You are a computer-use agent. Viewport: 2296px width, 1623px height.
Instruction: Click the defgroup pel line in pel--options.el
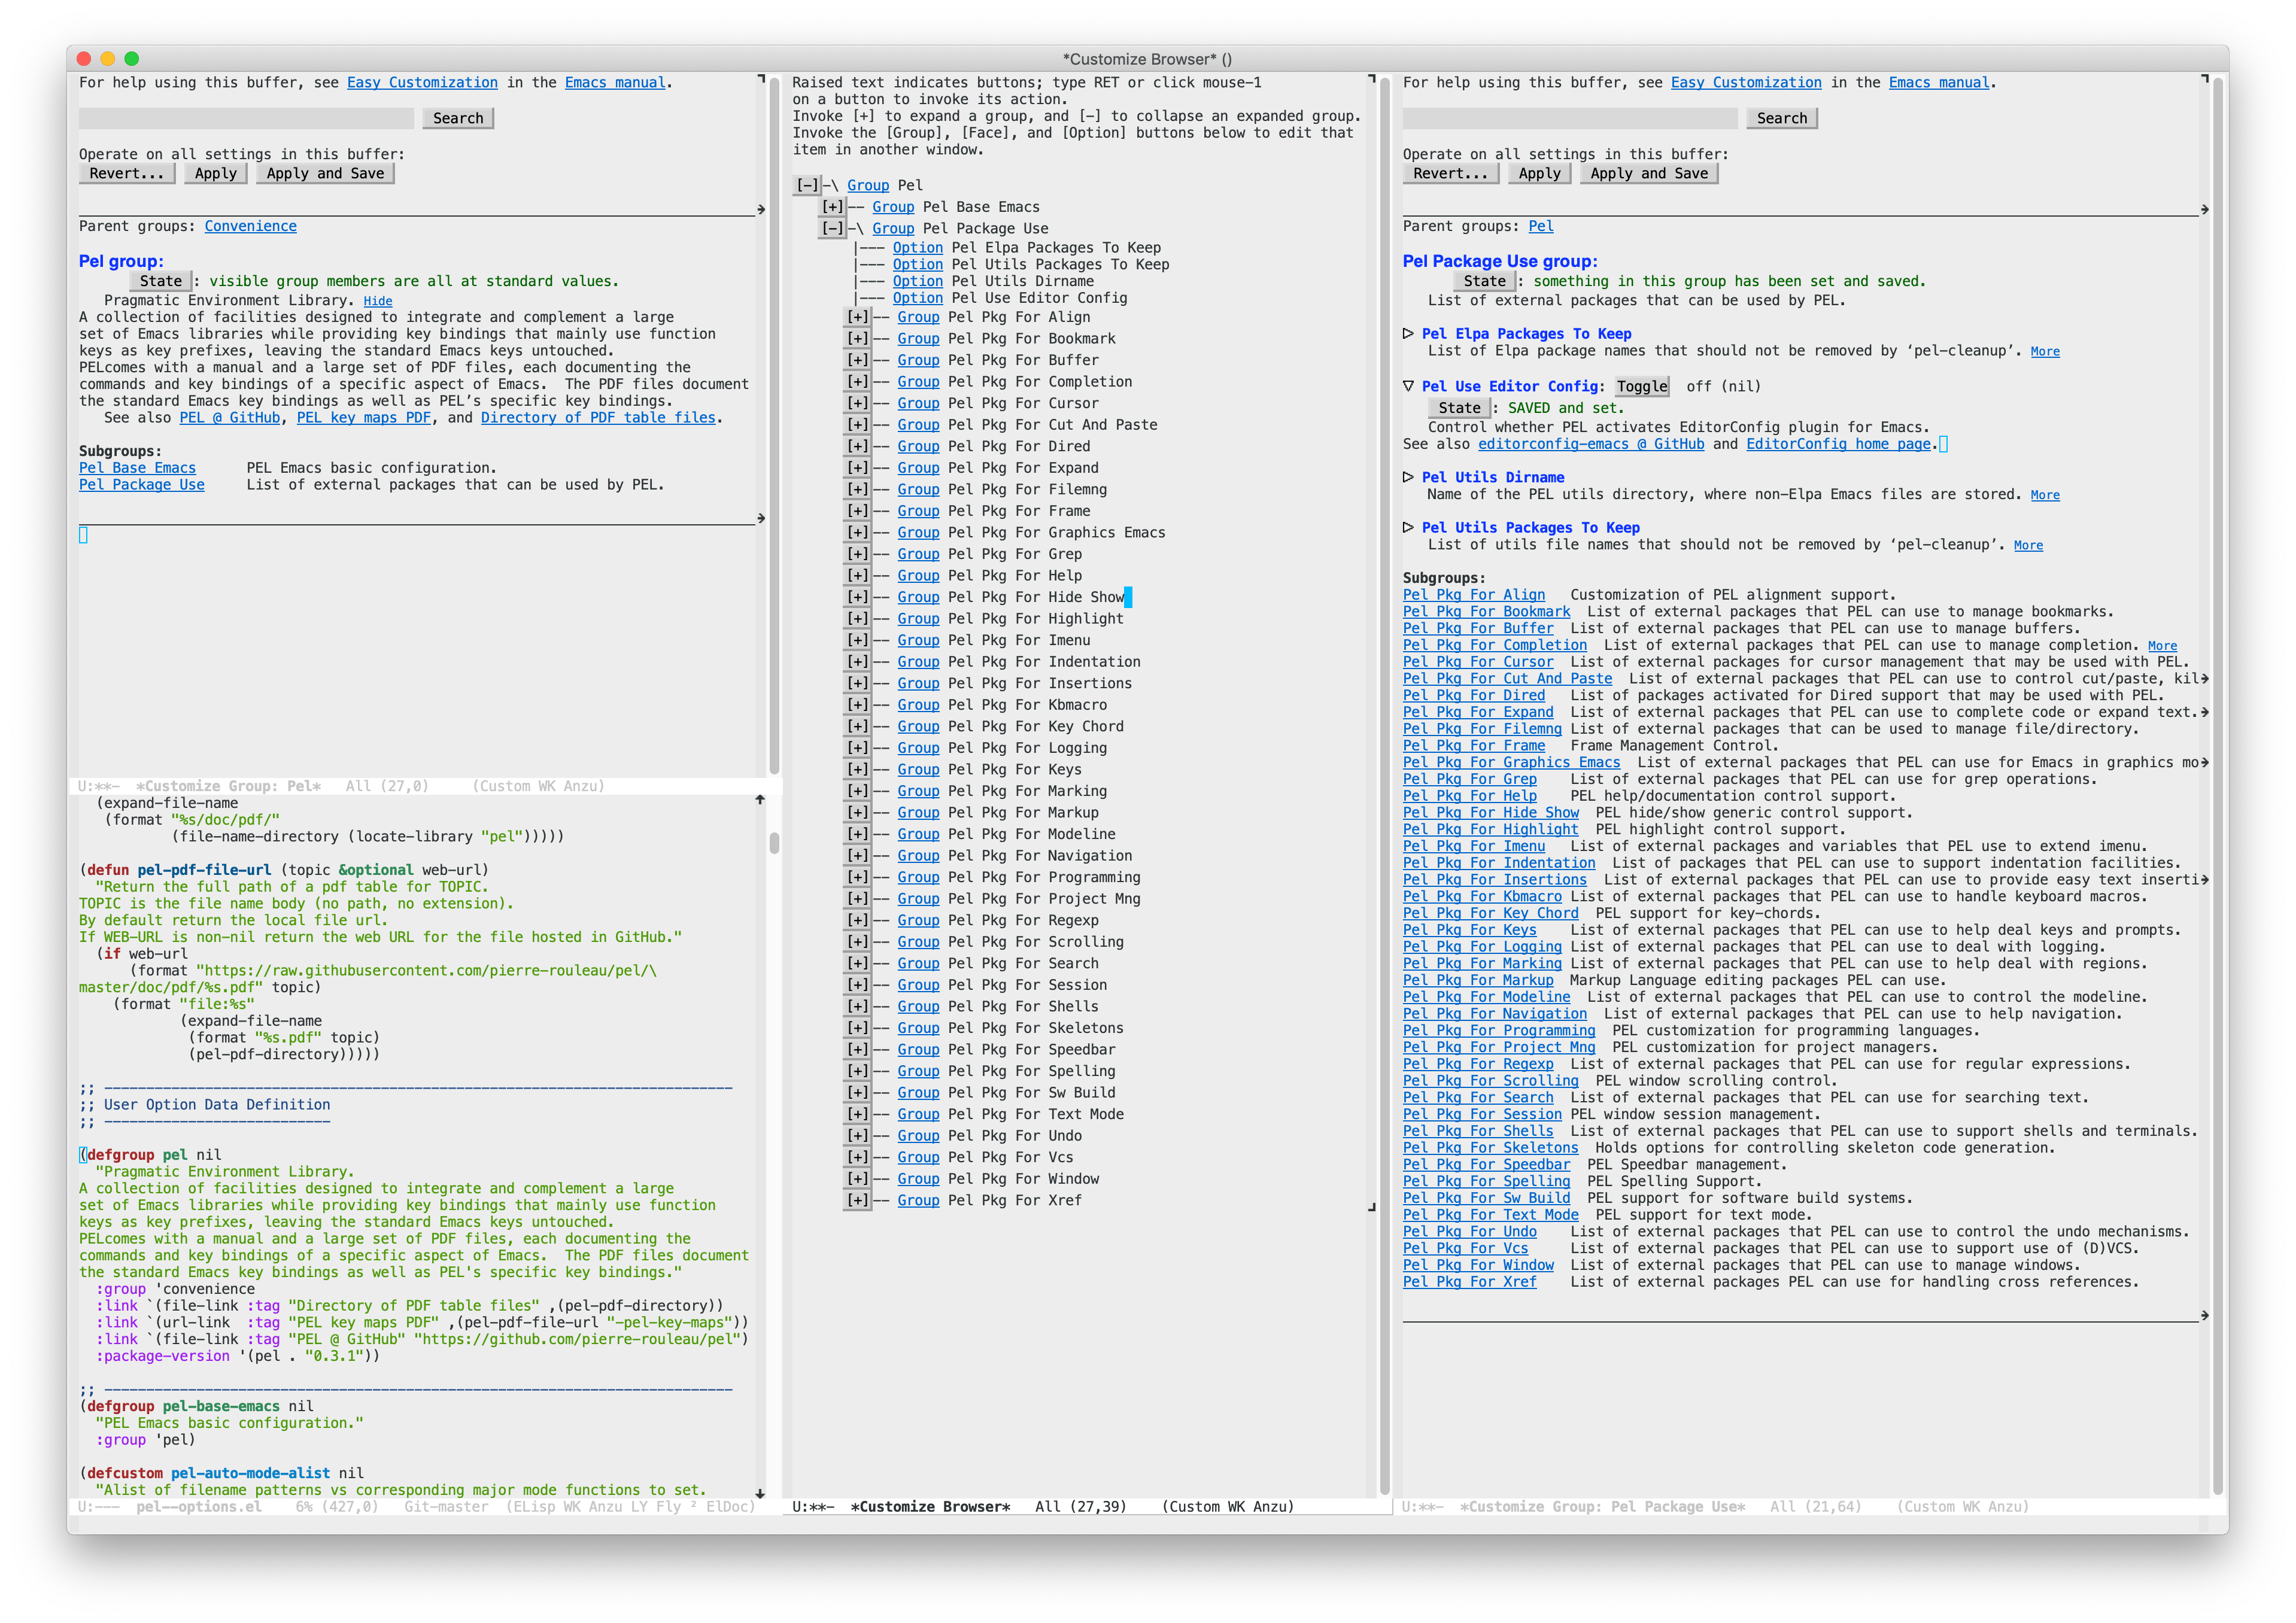coord(150,1155)
